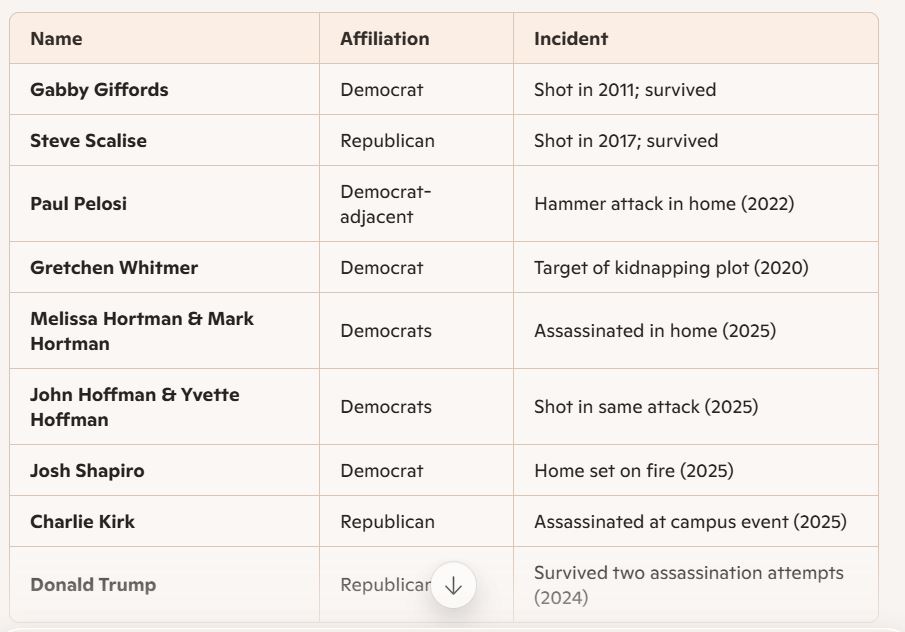Click the scroll-down arrow button

pos(453,586)
